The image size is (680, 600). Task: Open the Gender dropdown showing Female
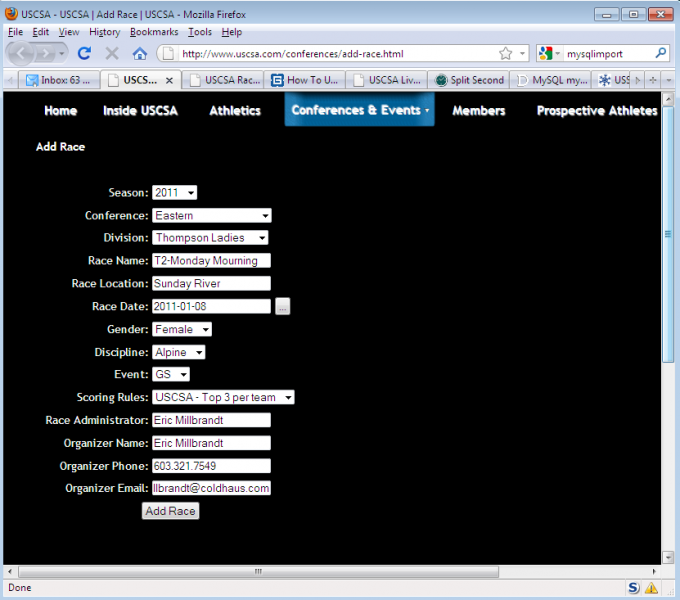pyautogui.click(x=182, y=329)
